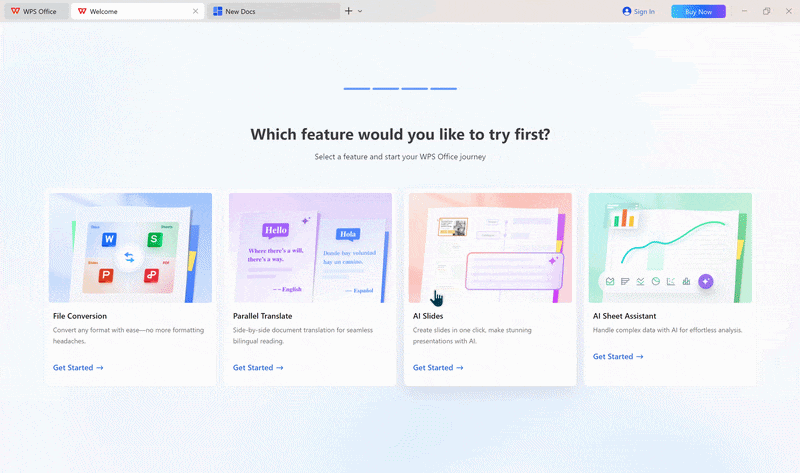This screenshot has height=473, width=800.
Task: Close the Welcome tab
Action: [x=195, y=11]
